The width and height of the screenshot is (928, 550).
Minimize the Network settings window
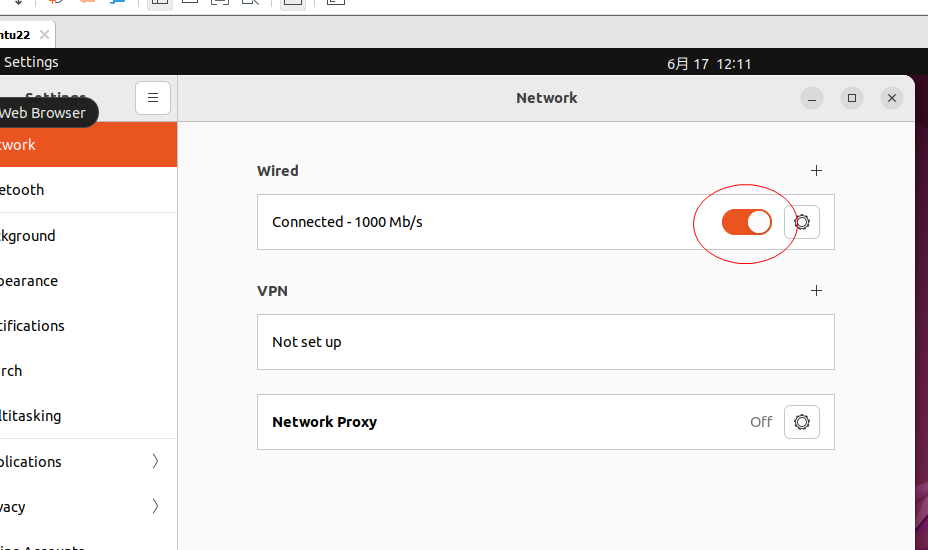[811, 98]
